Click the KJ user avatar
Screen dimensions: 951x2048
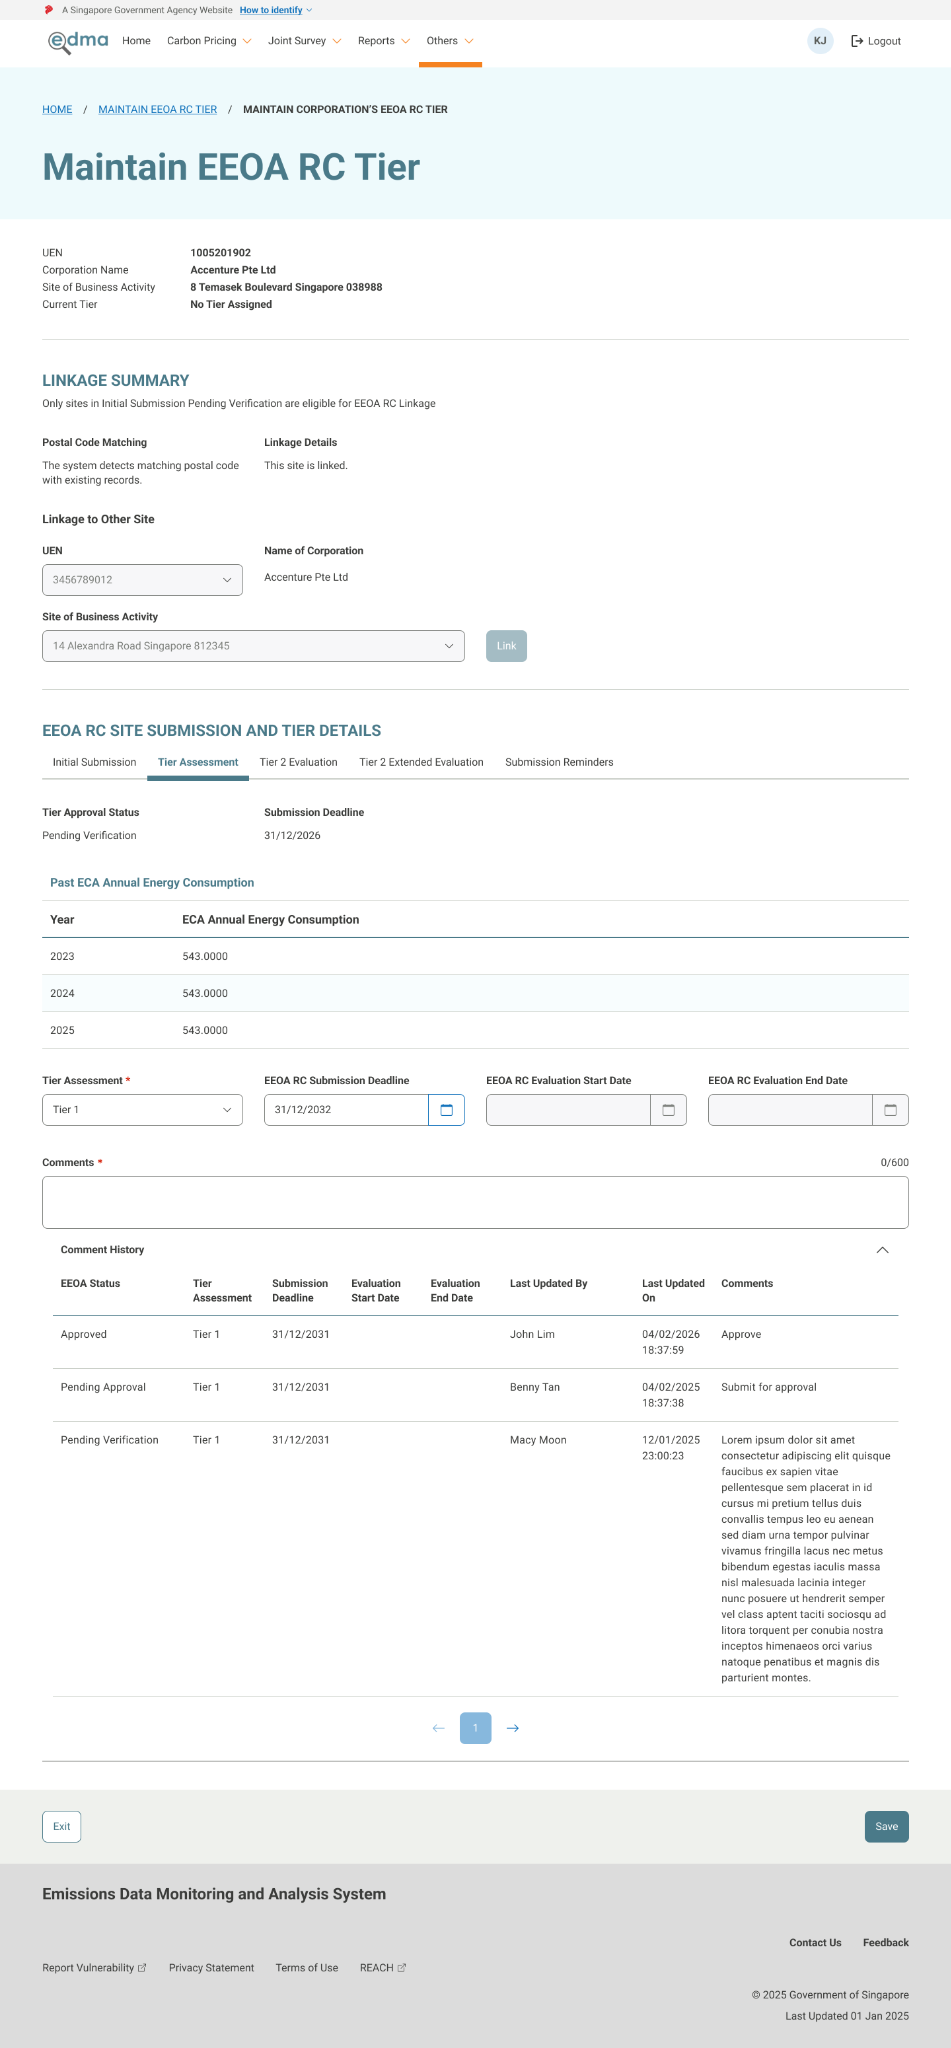point(820,41)
